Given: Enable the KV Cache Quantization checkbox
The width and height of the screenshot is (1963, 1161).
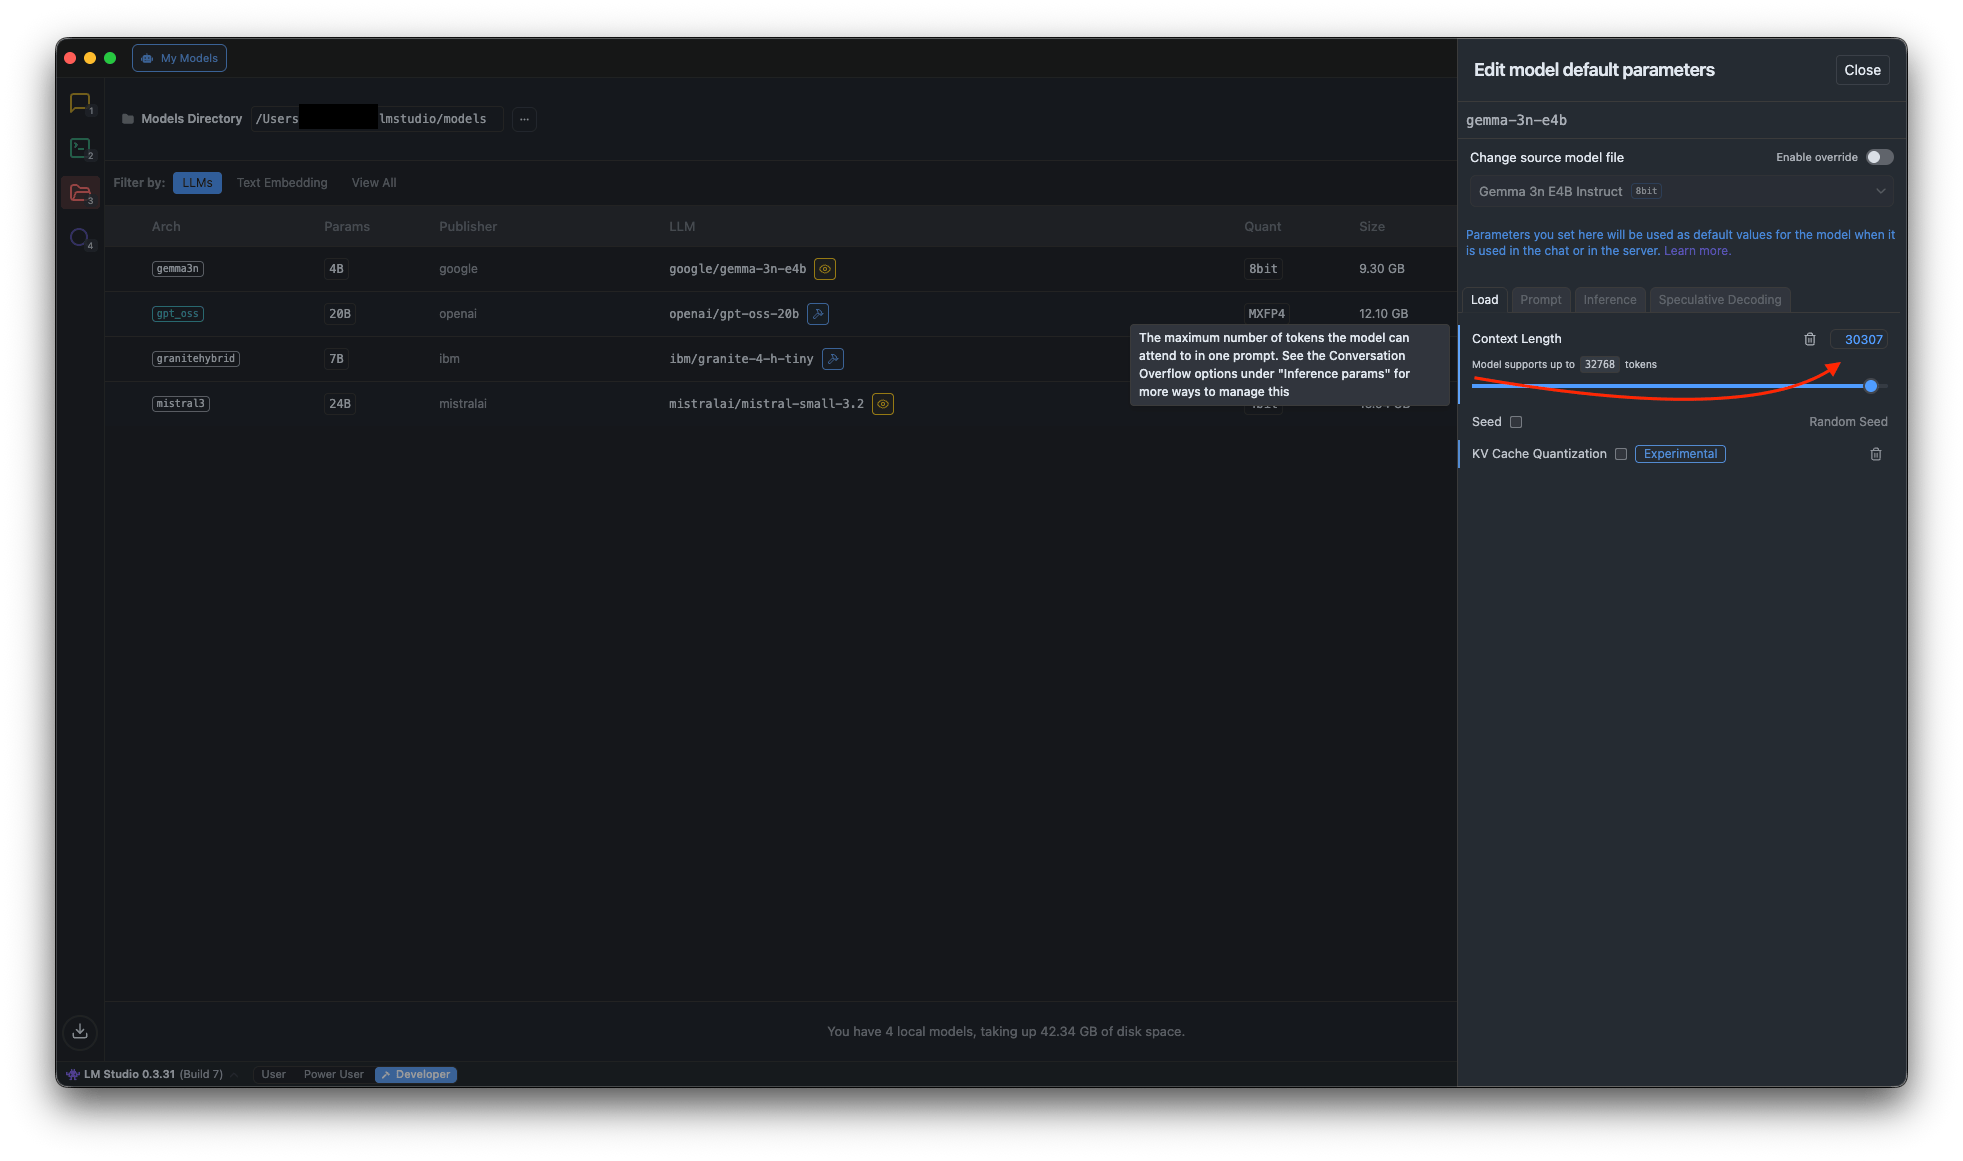Looking at the screenshot, I should pos(1621,454).
